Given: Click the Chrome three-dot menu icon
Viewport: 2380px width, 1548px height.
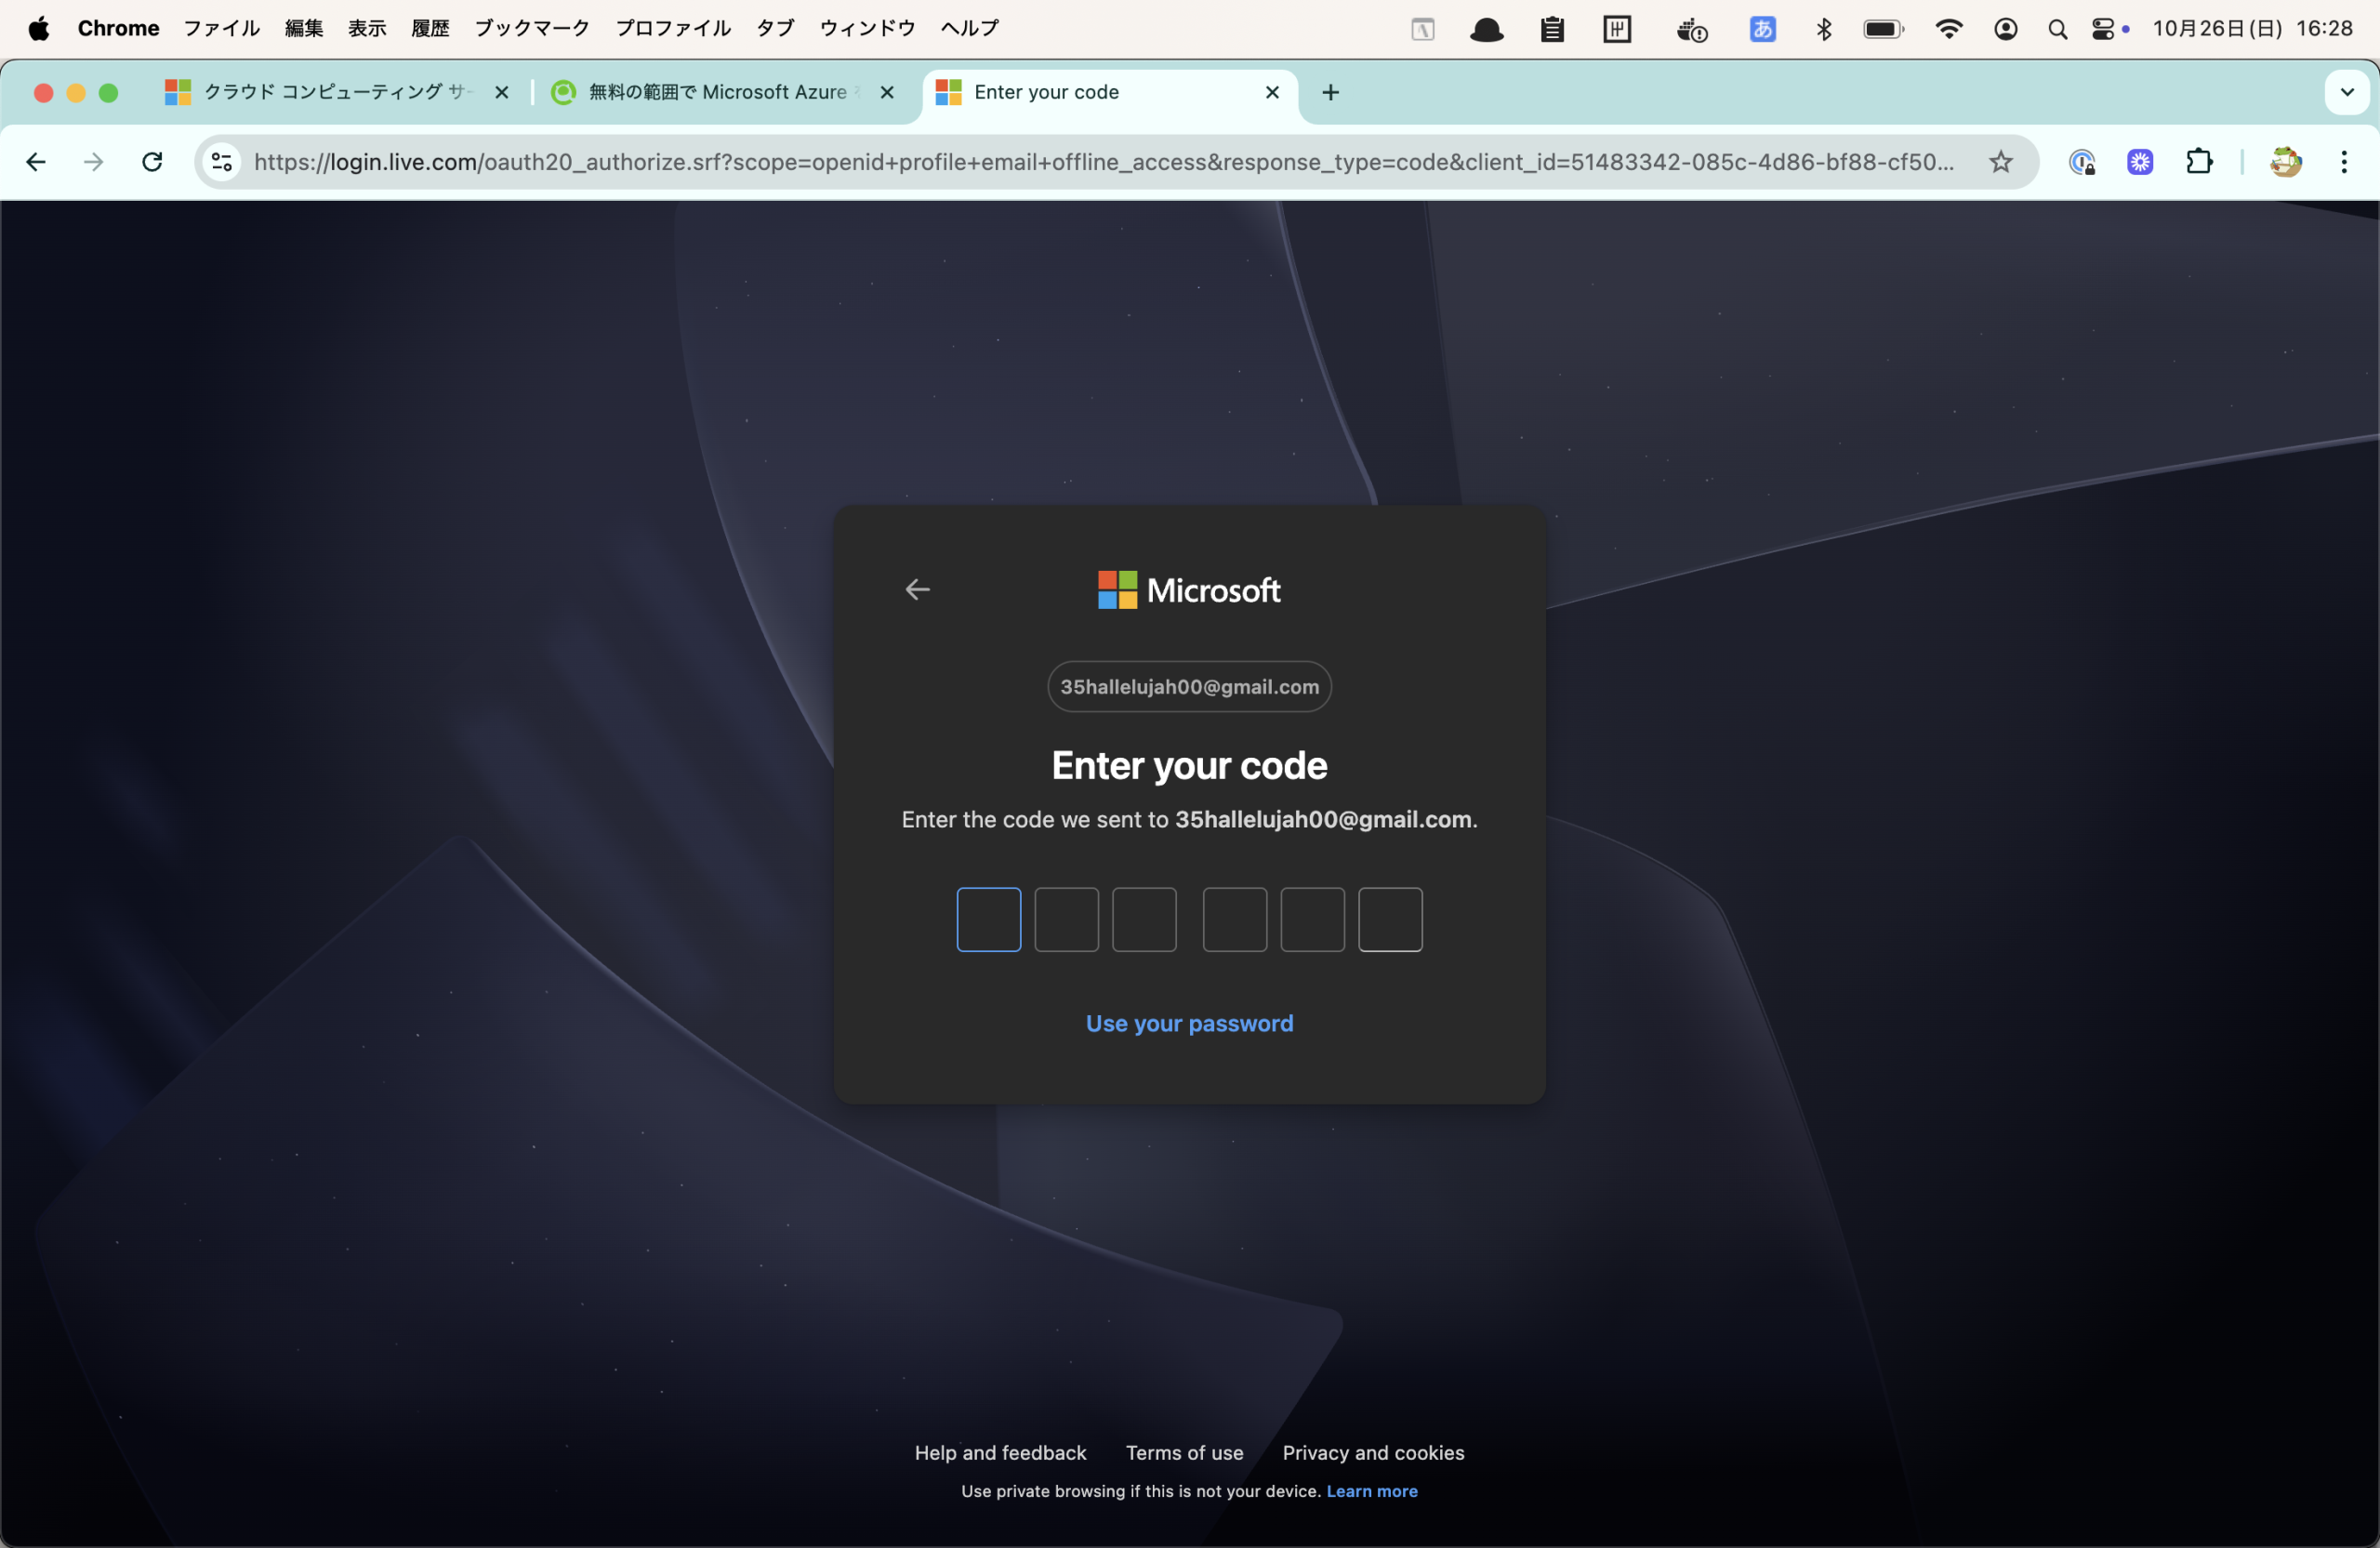Looking at the screenshot, I should tap(2343, 162).
